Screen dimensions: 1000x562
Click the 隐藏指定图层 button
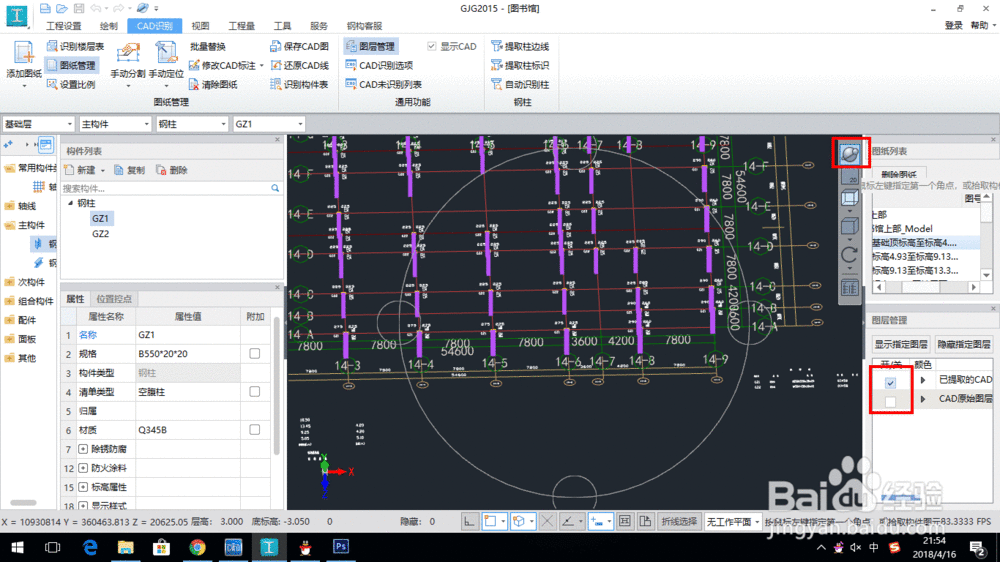[x=964, y=343]
